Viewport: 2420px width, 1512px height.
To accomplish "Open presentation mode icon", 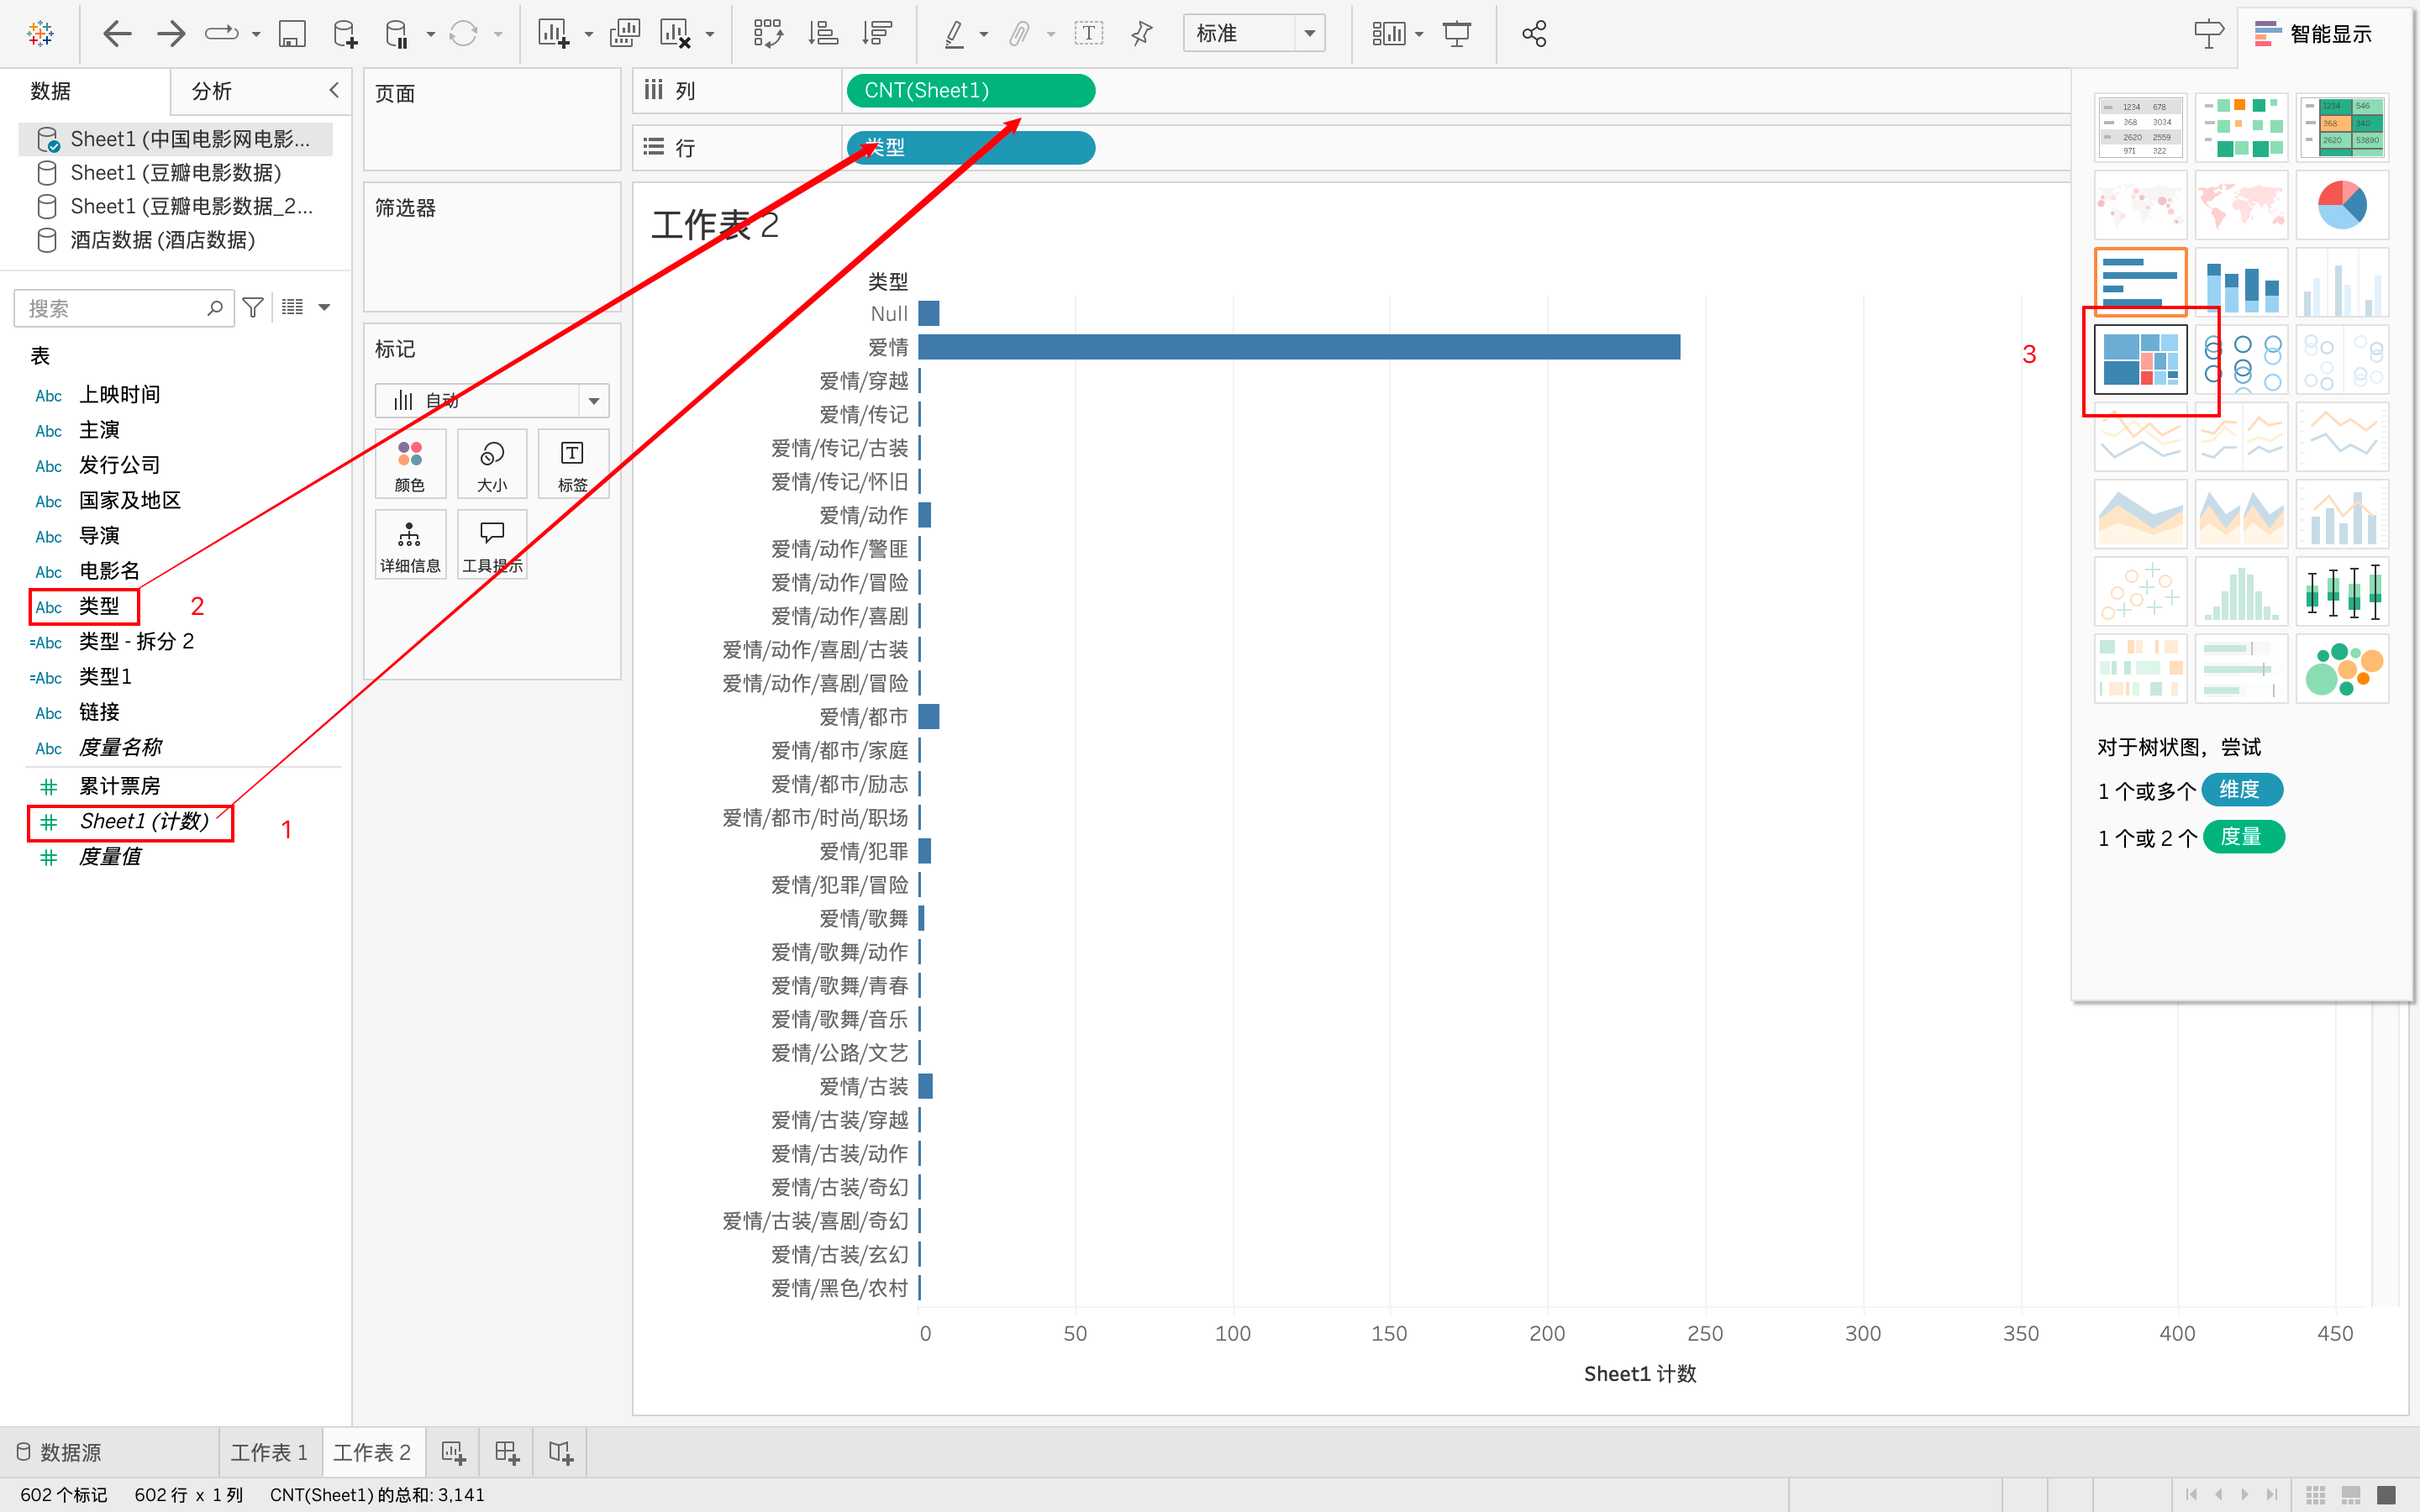I will [1457, 34].
